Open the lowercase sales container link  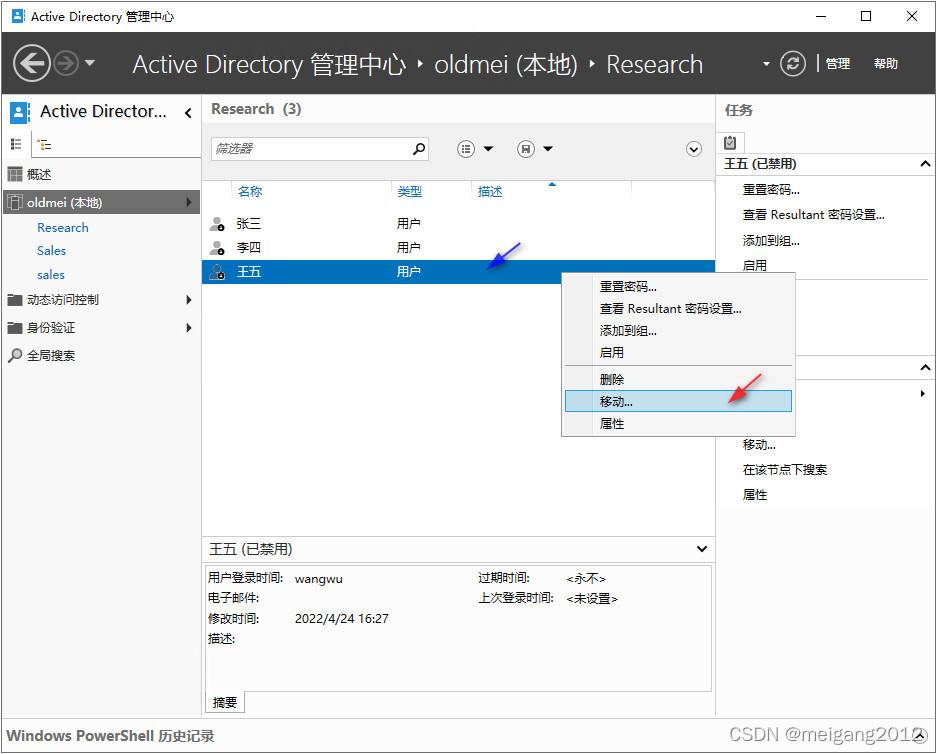51,275
